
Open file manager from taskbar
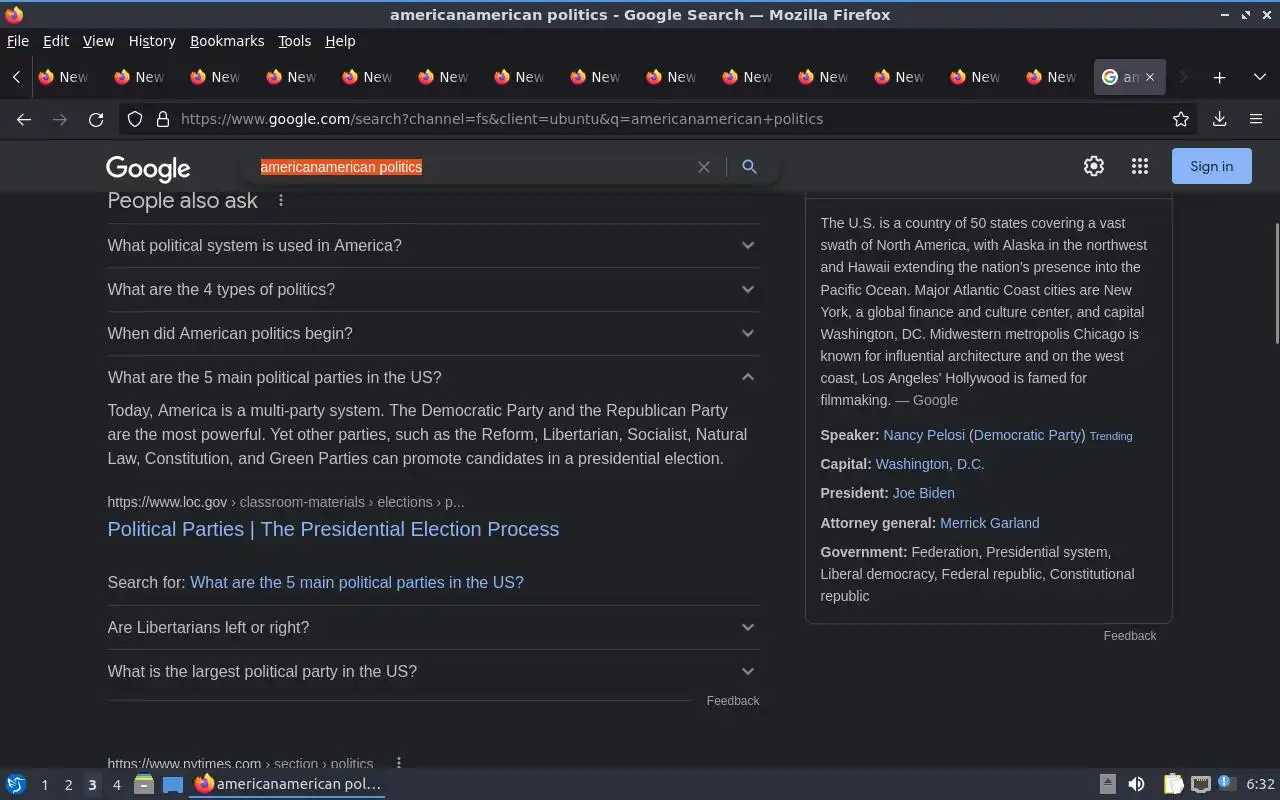coord(144,784)
